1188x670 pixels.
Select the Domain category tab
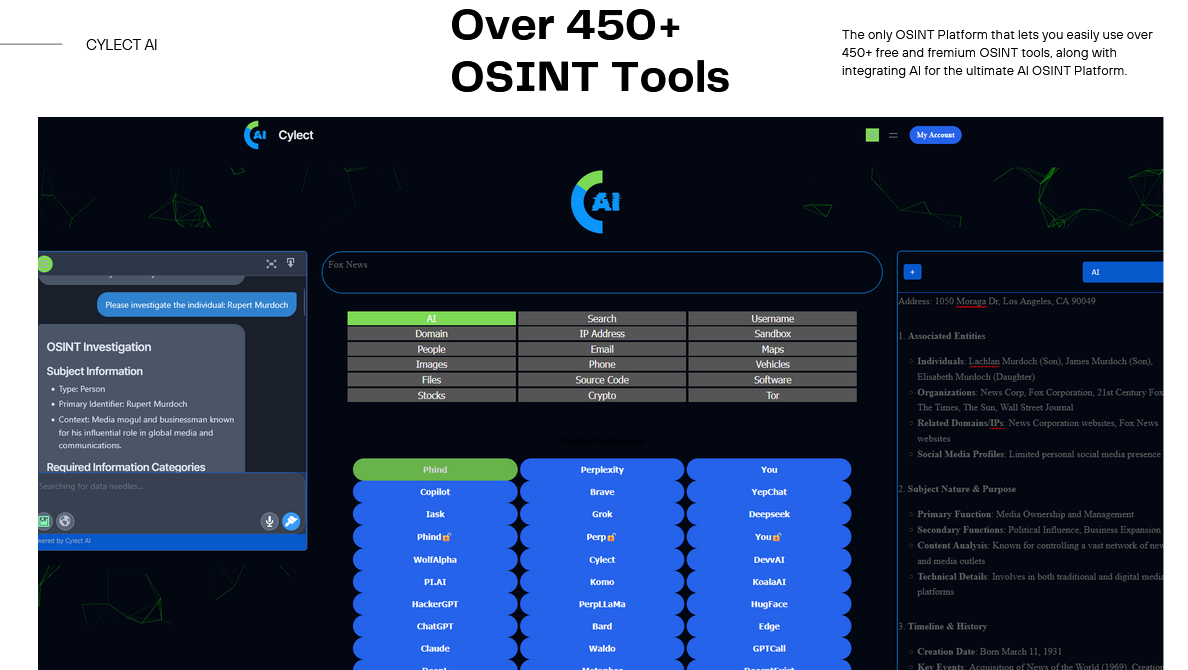coord(431,333)
